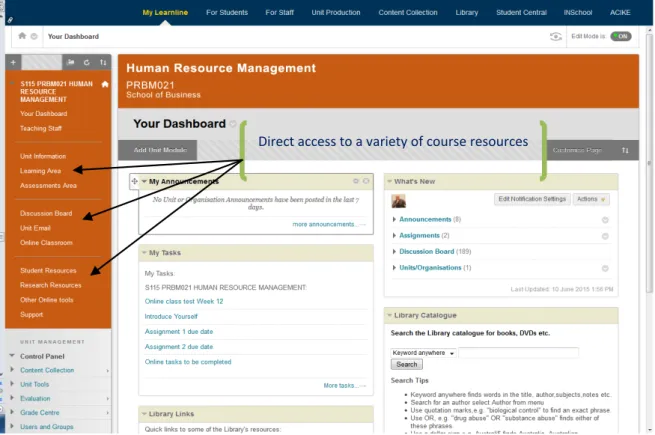Viewport: 655px width, 435px height.
Task: Click the student preview eye icon
Action: tap(555, 36)
